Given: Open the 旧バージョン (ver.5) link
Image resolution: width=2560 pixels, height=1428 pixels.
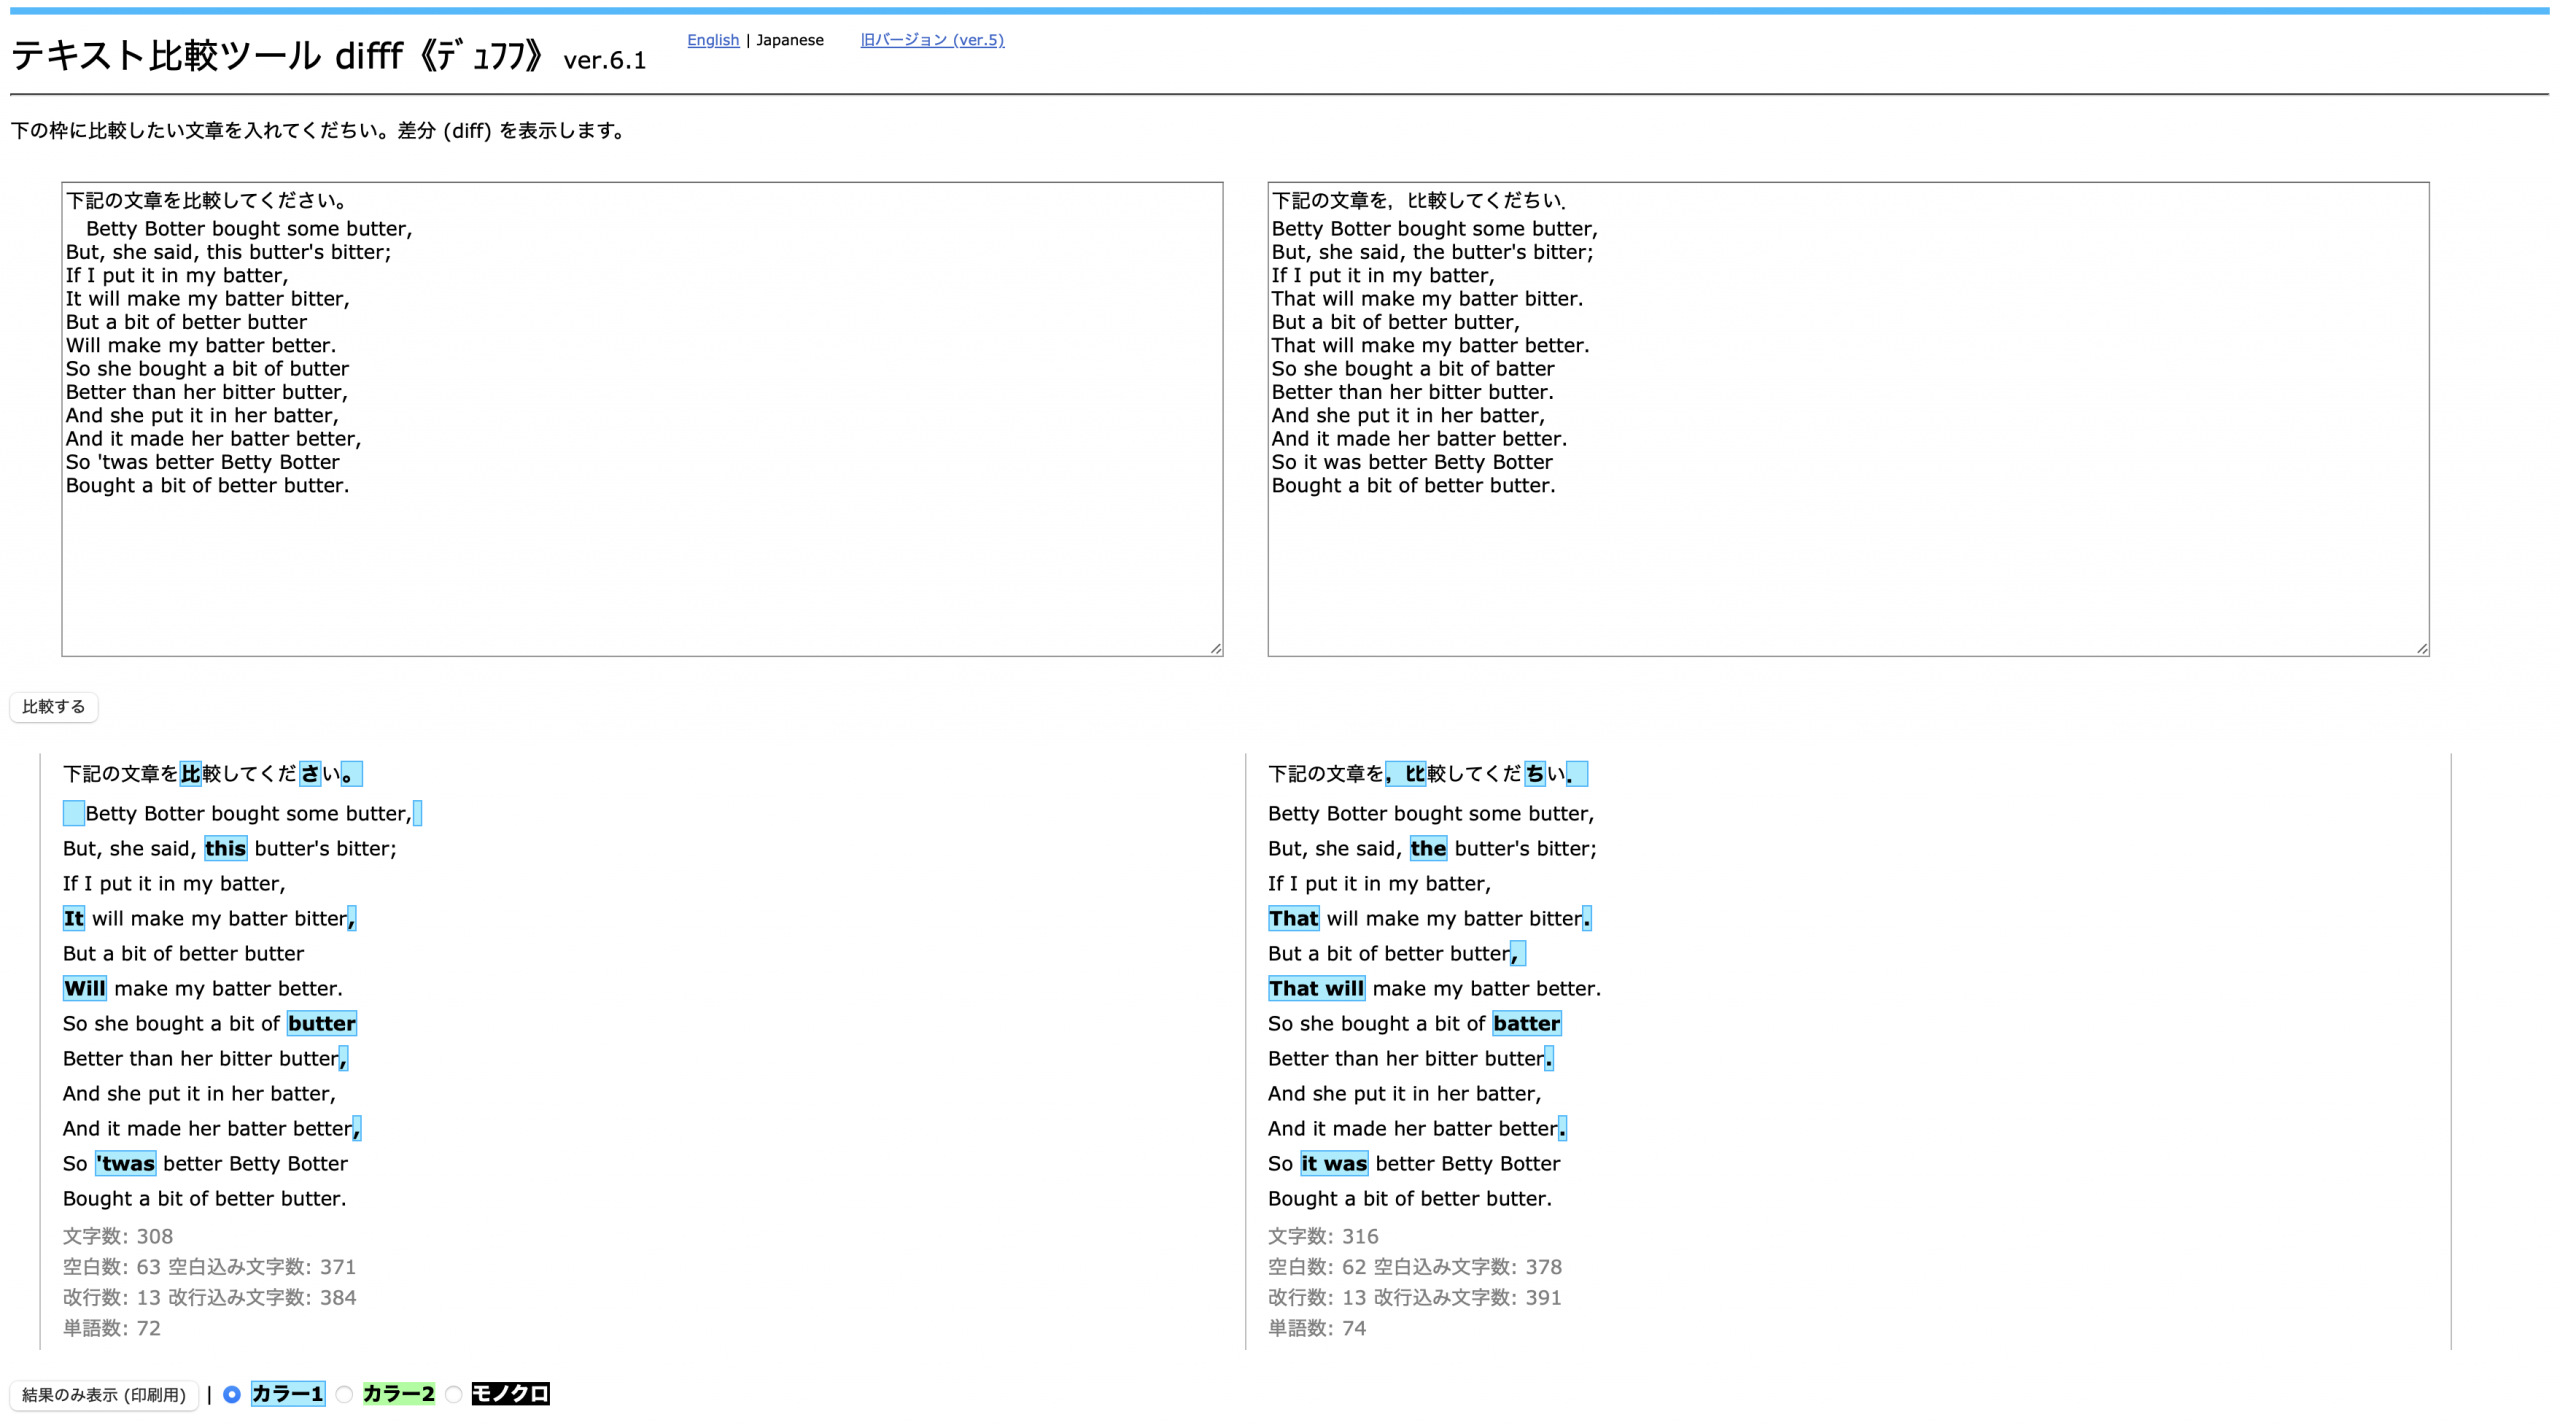Looking at the screenshot, I should [x=932, y=40].
